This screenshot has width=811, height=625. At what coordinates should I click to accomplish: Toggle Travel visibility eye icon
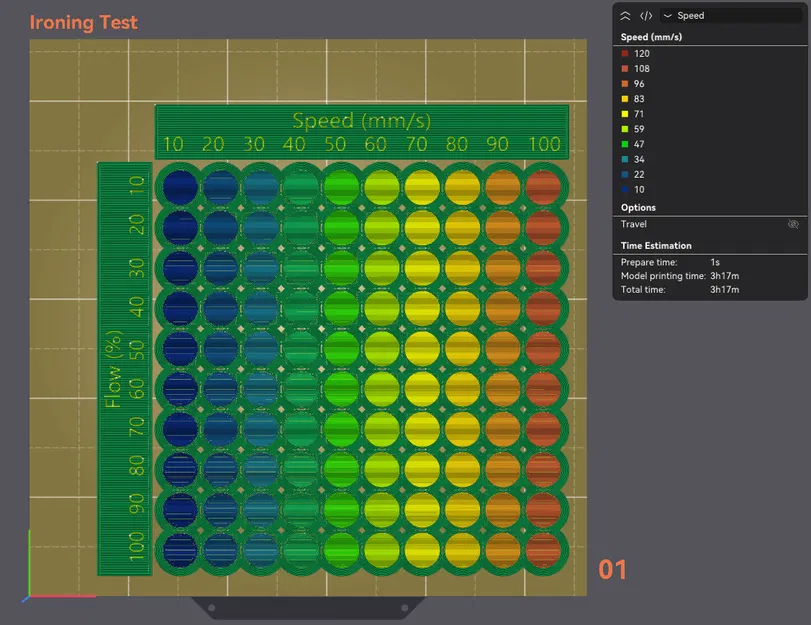point(793,224)
